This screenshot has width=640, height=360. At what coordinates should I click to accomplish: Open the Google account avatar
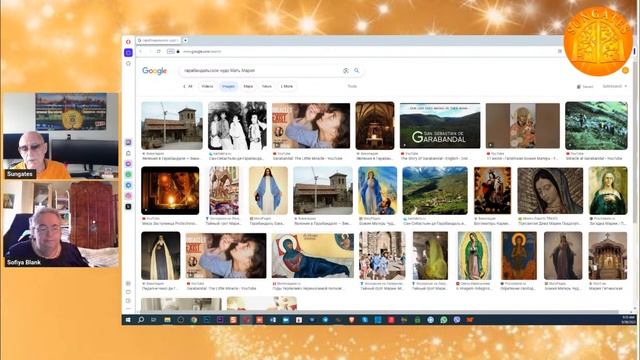625,70
